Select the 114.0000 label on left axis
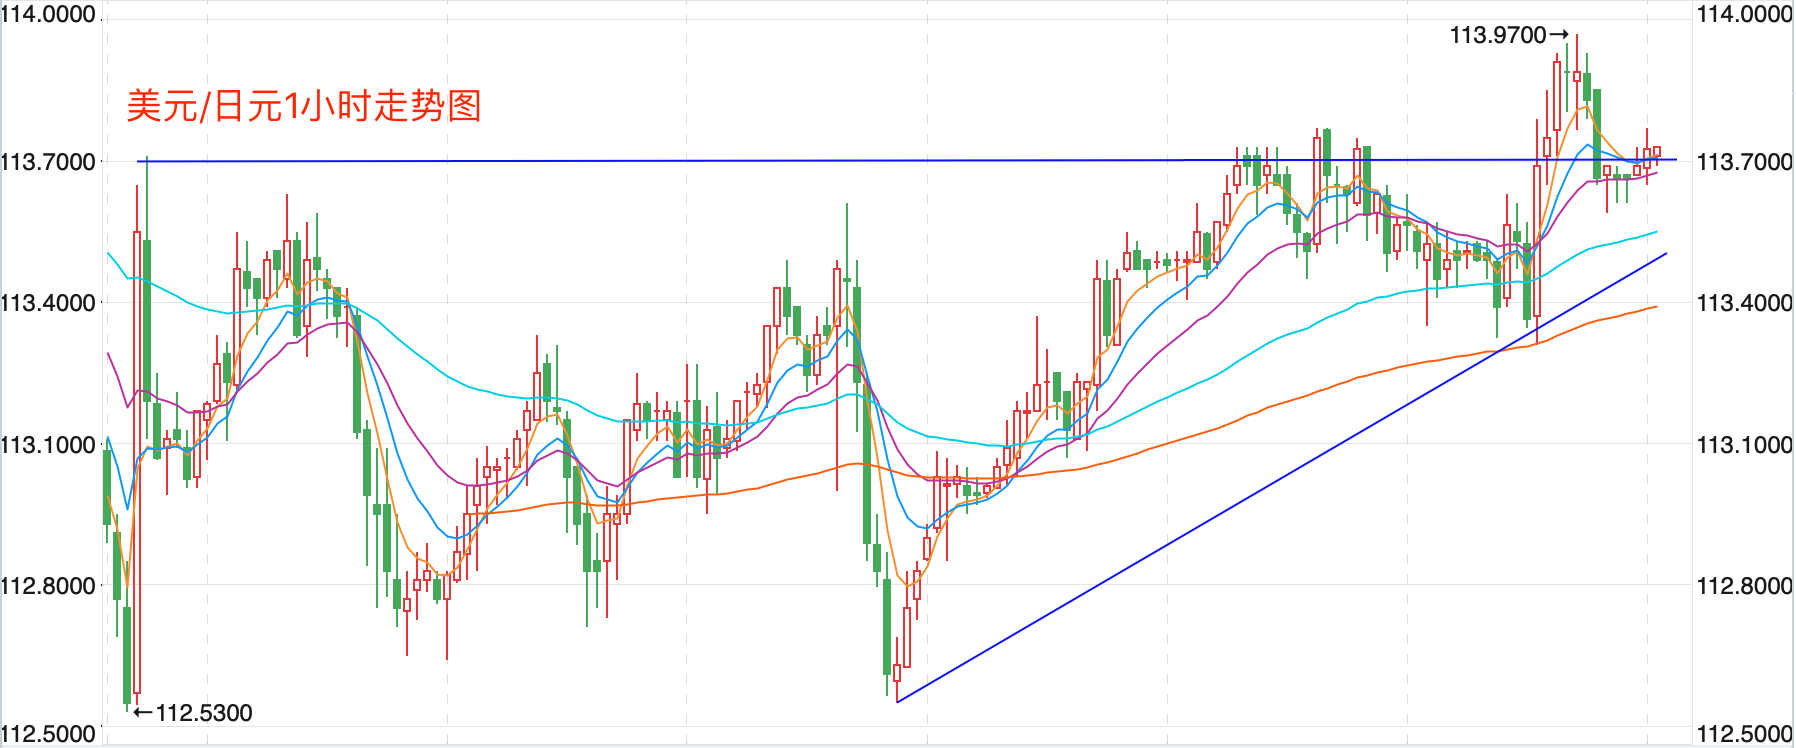Screen dimensions: 1796x748 coord(48,14)
